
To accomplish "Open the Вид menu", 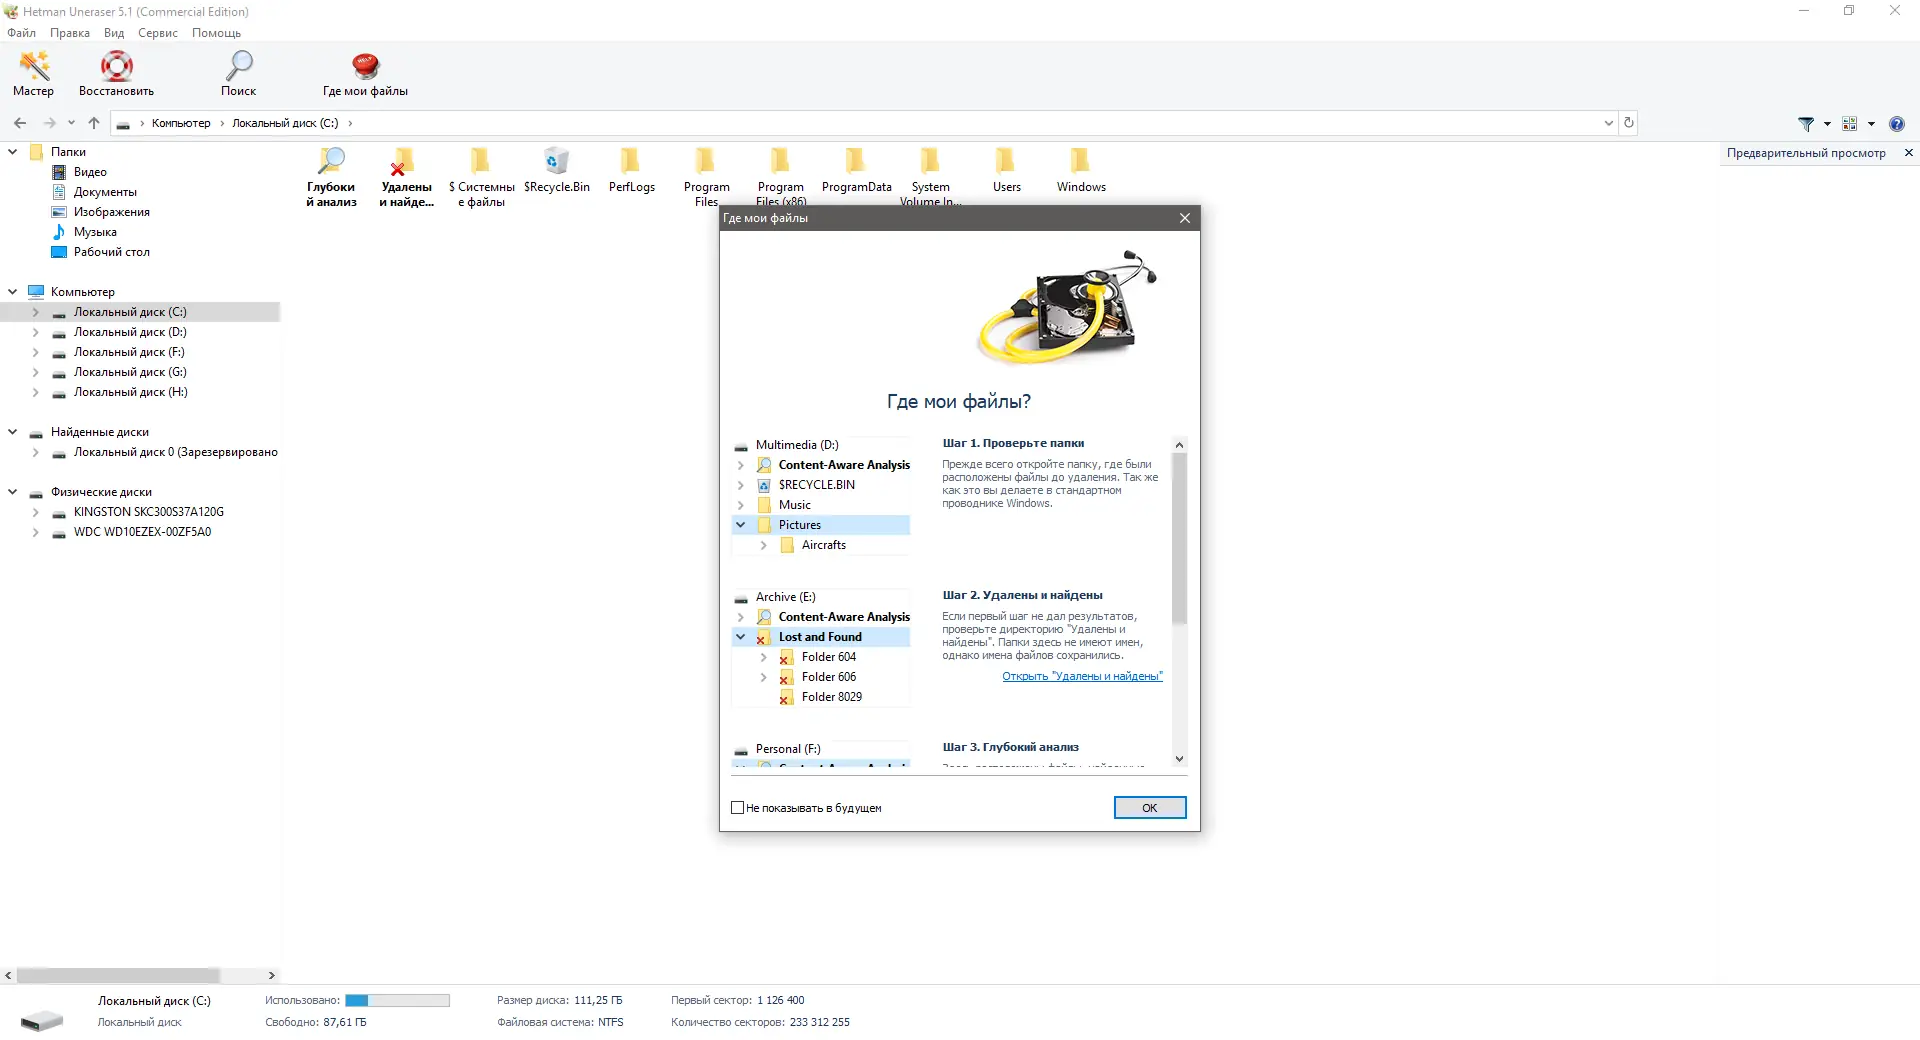I will (x=113, y=33).
